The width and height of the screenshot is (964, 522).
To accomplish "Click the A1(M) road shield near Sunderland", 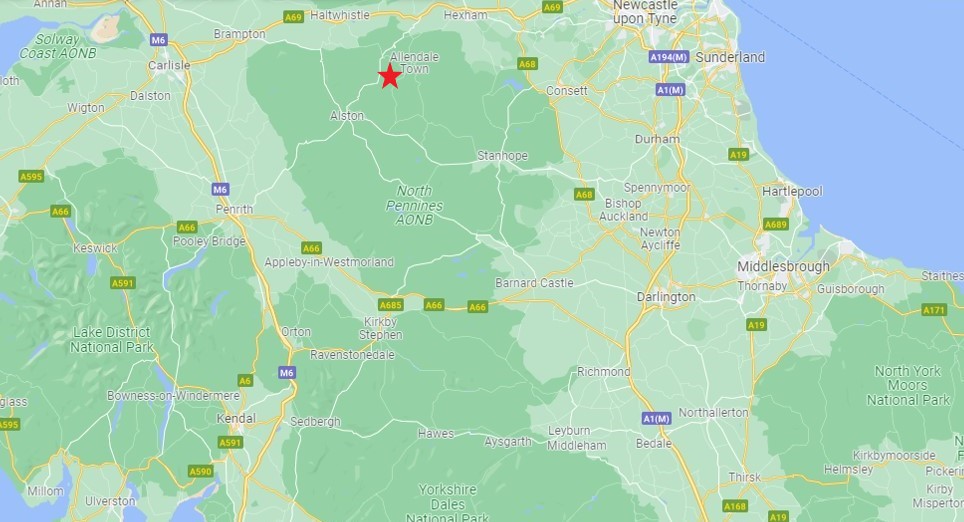I will pos(670,90).
